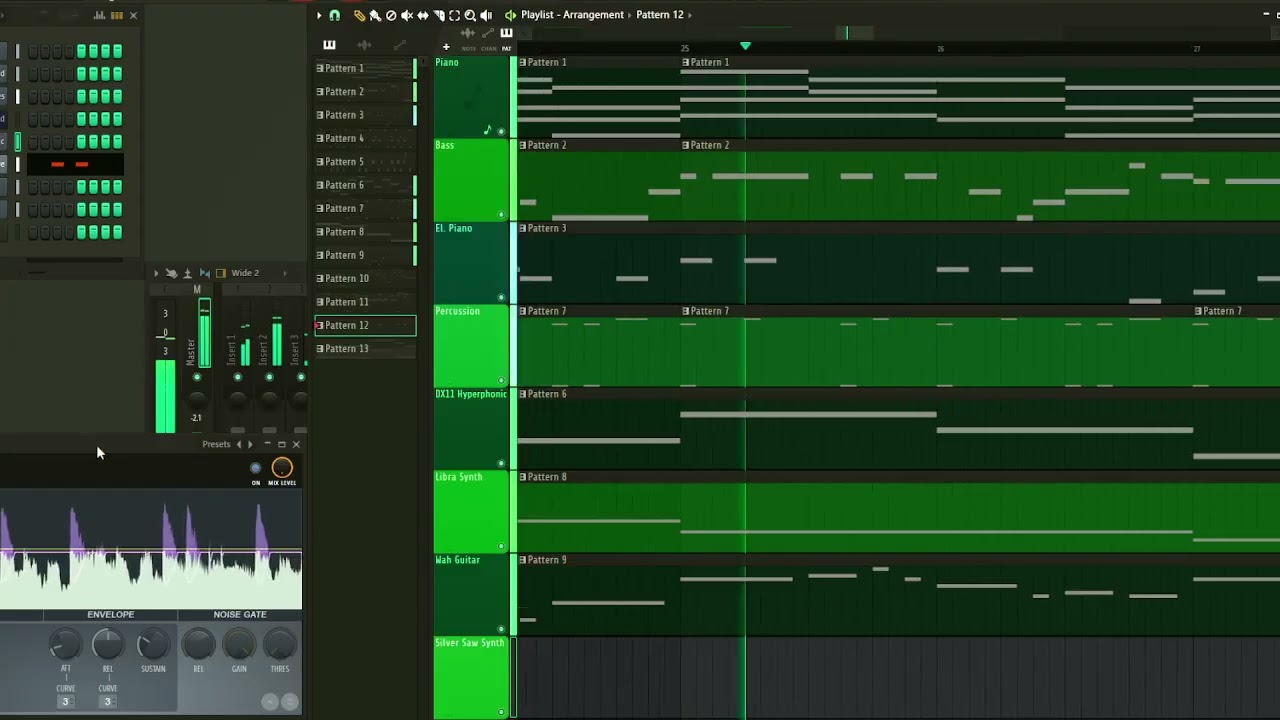Select the Slip tool
Viewport: 1280px width, 720px height.
click(x=423, y=15)
